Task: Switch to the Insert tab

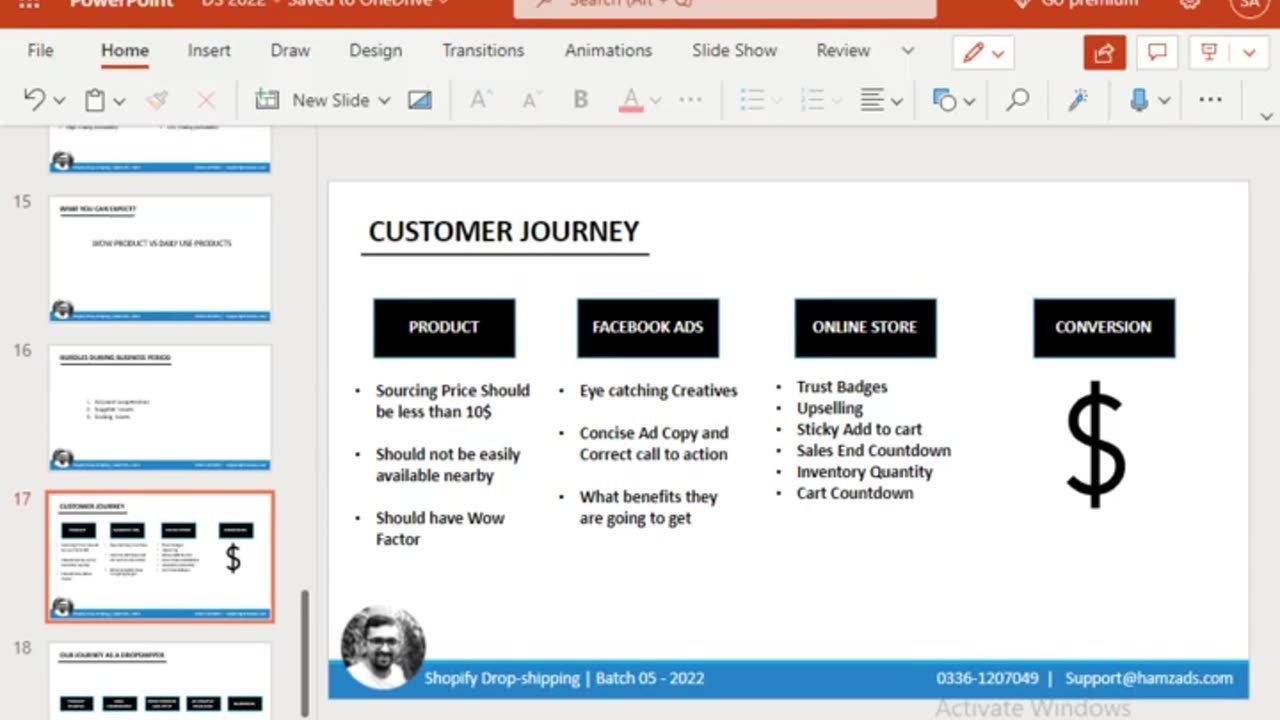Action: pyautogui.click(x=209, y=50)
